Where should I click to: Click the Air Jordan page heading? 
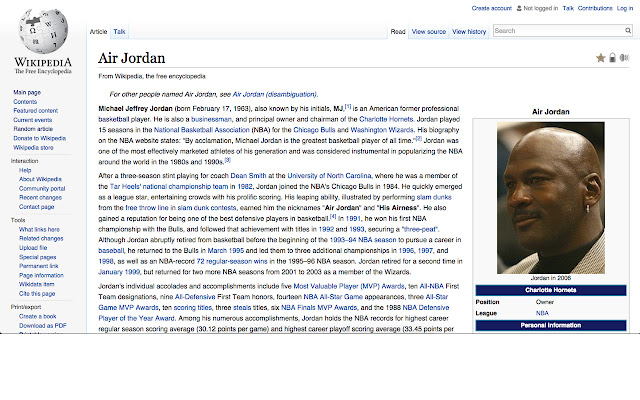click(x=131, y=58)
